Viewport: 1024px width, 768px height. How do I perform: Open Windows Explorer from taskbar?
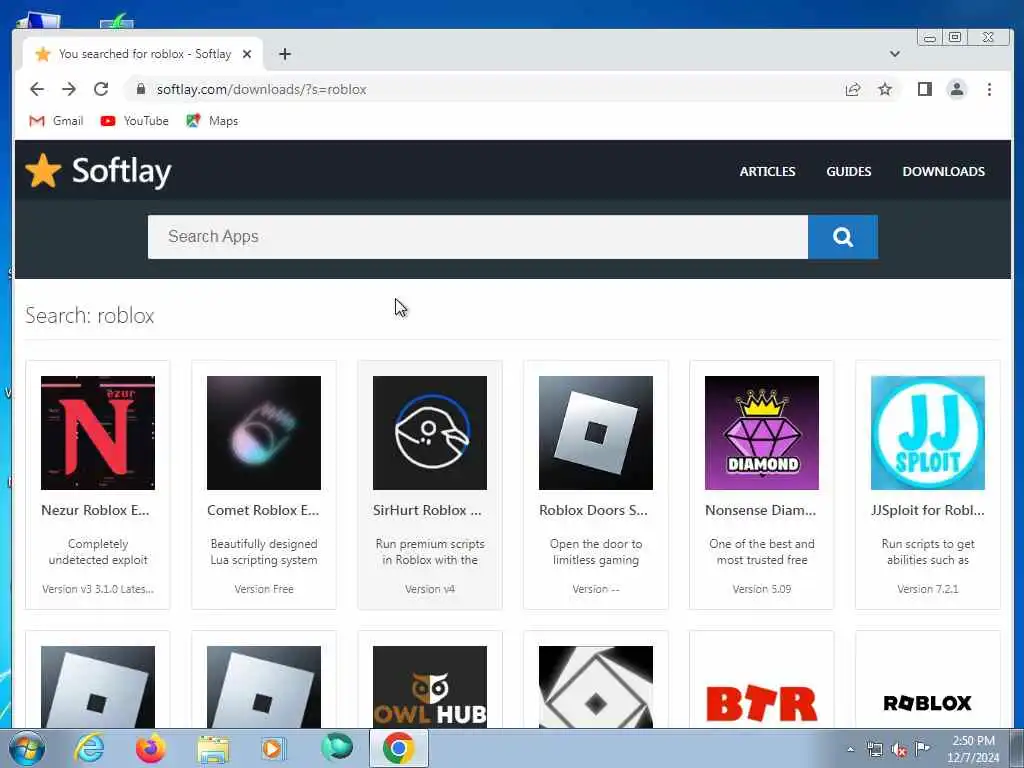(213, 749)
